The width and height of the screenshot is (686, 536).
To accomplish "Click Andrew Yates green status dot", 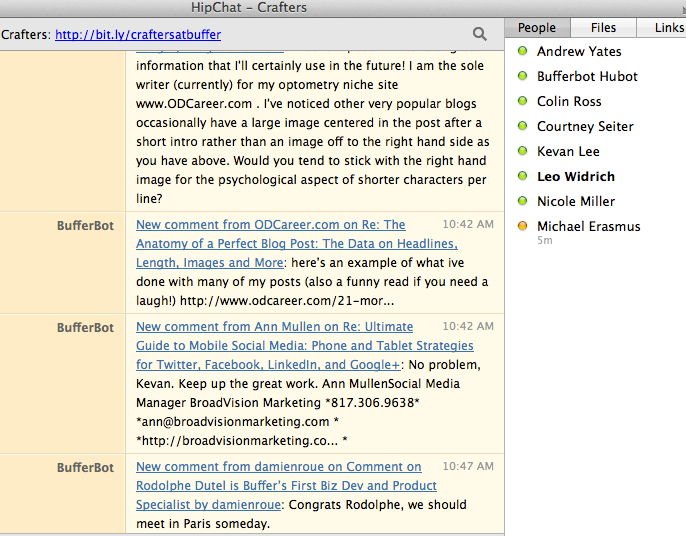I will tap(522, 51).
